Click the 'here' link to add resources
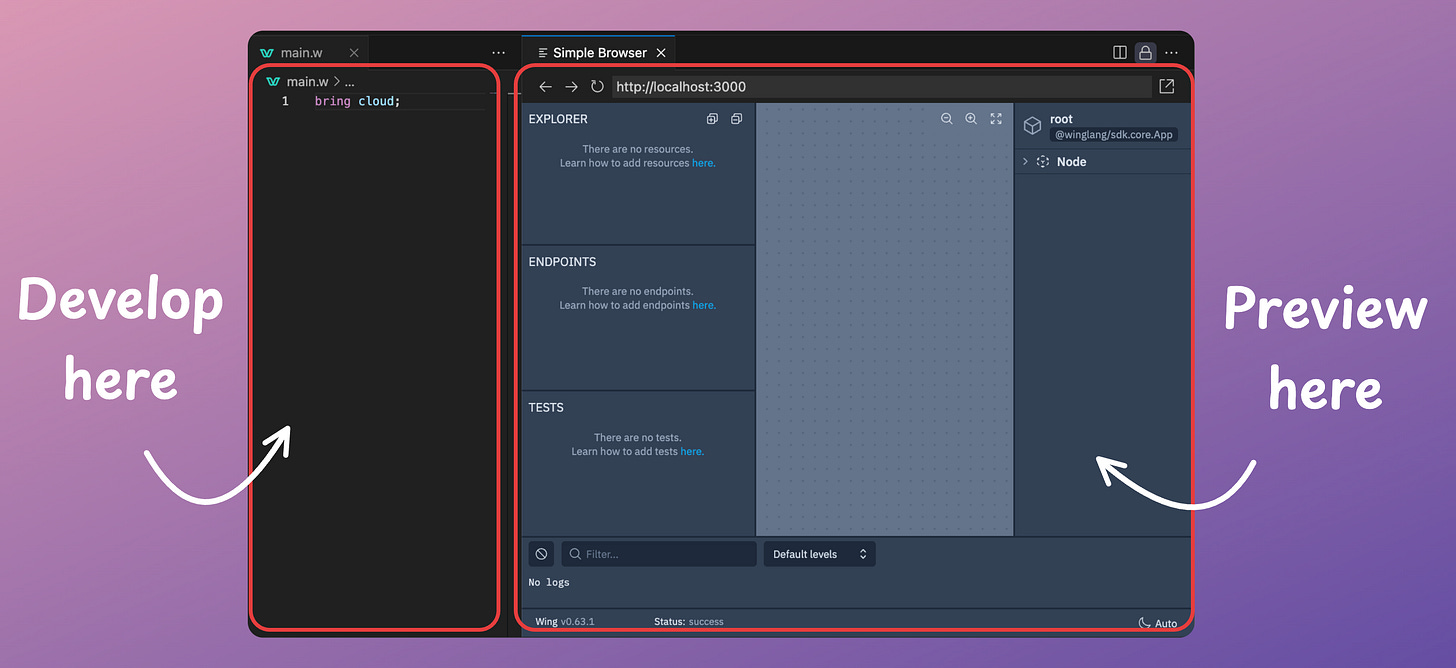The width and height of the screenshot is (1456, 668). pyautogui.click(x=703, y=162)
